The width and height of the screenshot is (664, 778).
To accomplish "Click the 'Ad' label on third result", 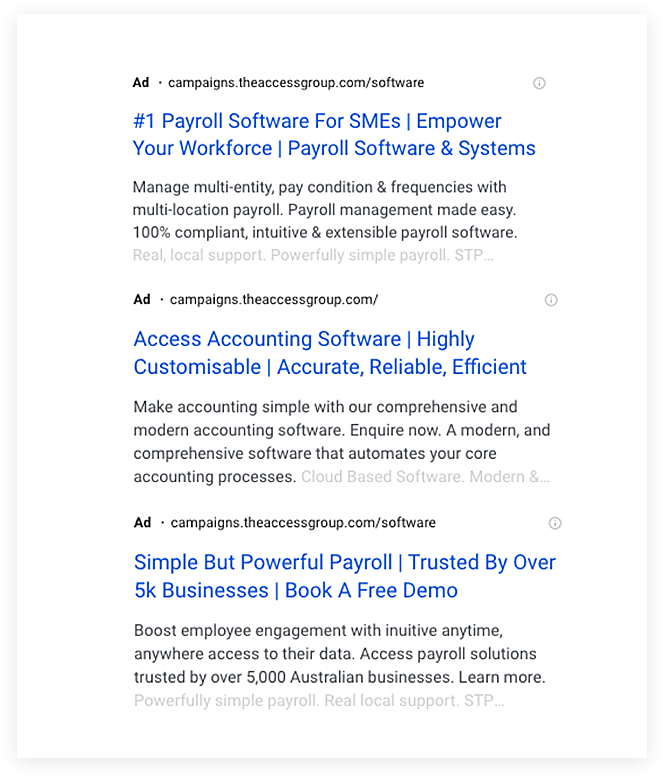I will [142, 522].
